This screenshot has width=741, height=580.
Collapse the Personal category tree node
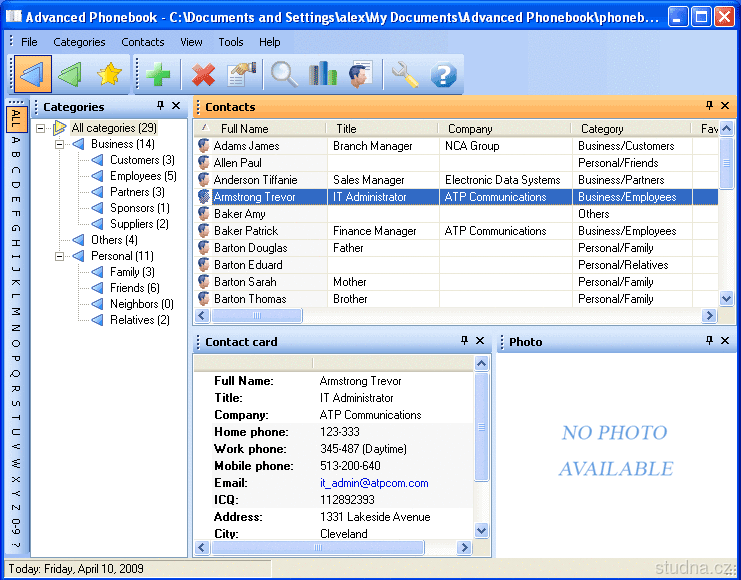(60, 256)
